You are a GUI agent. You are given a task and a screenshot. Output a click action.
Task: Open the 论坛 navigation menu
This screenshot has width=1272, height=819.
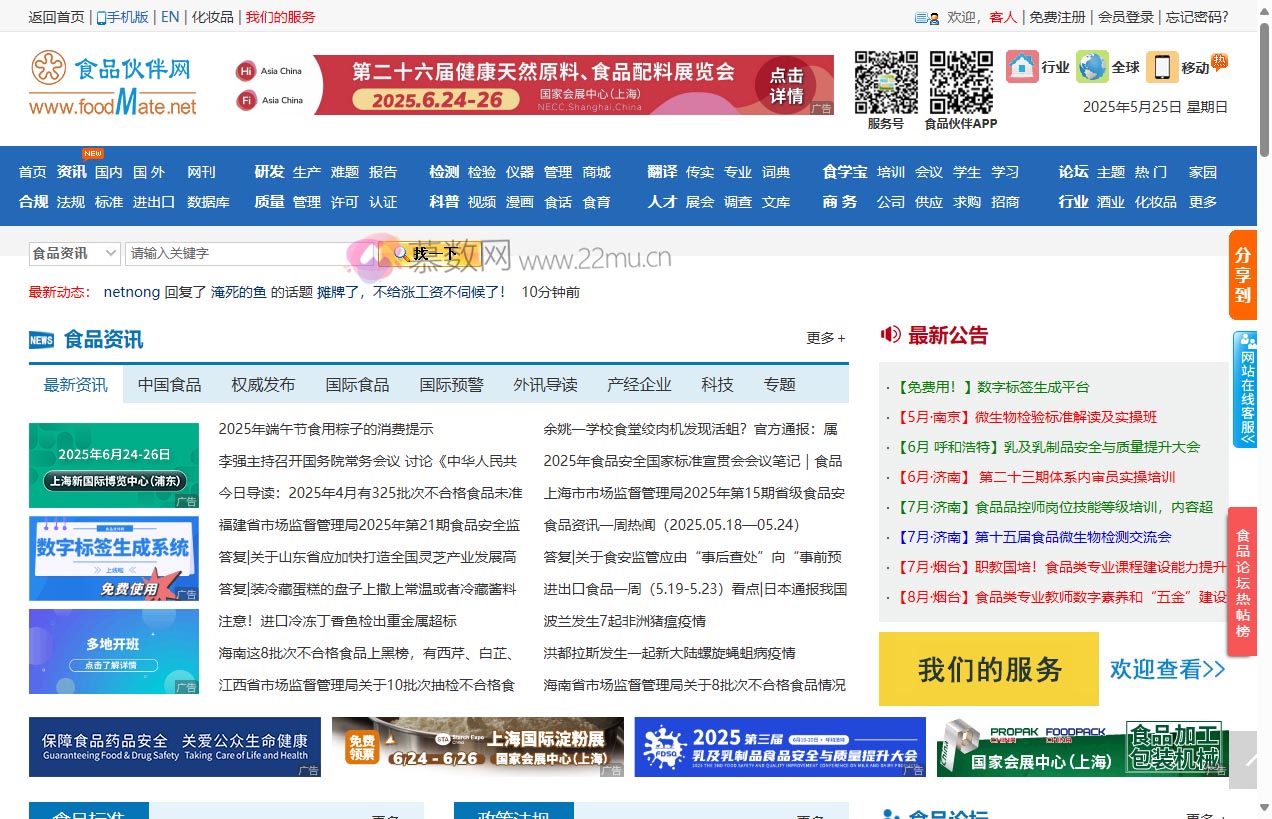[1073, 171]
